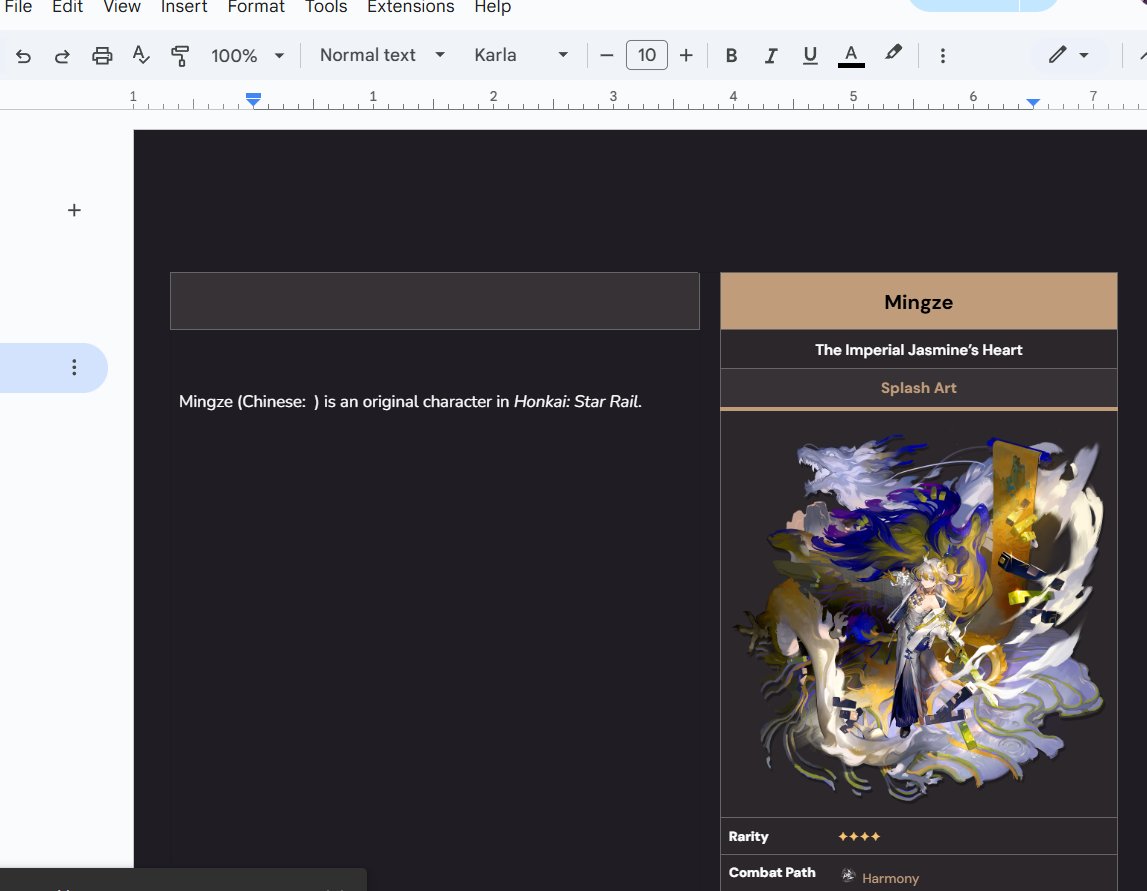Decrease font size with minus button
The height and width of the screenshot is (891, 1147).
tap(606, 56)
